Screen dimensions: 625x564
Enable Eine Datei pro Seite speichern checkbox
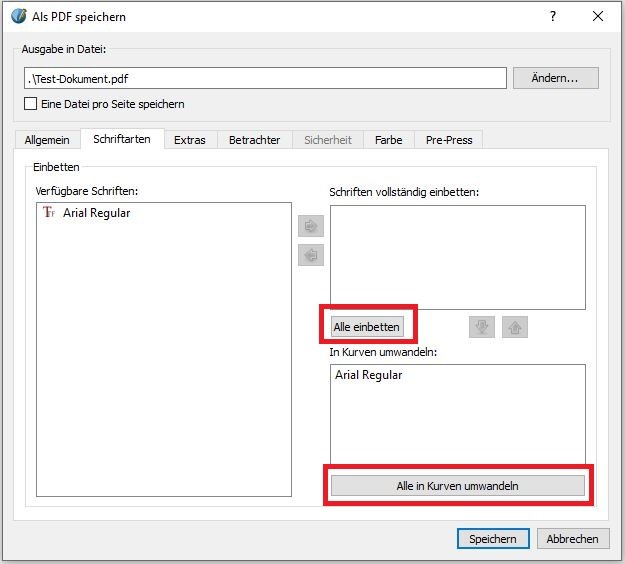click(x=30, y=104)
